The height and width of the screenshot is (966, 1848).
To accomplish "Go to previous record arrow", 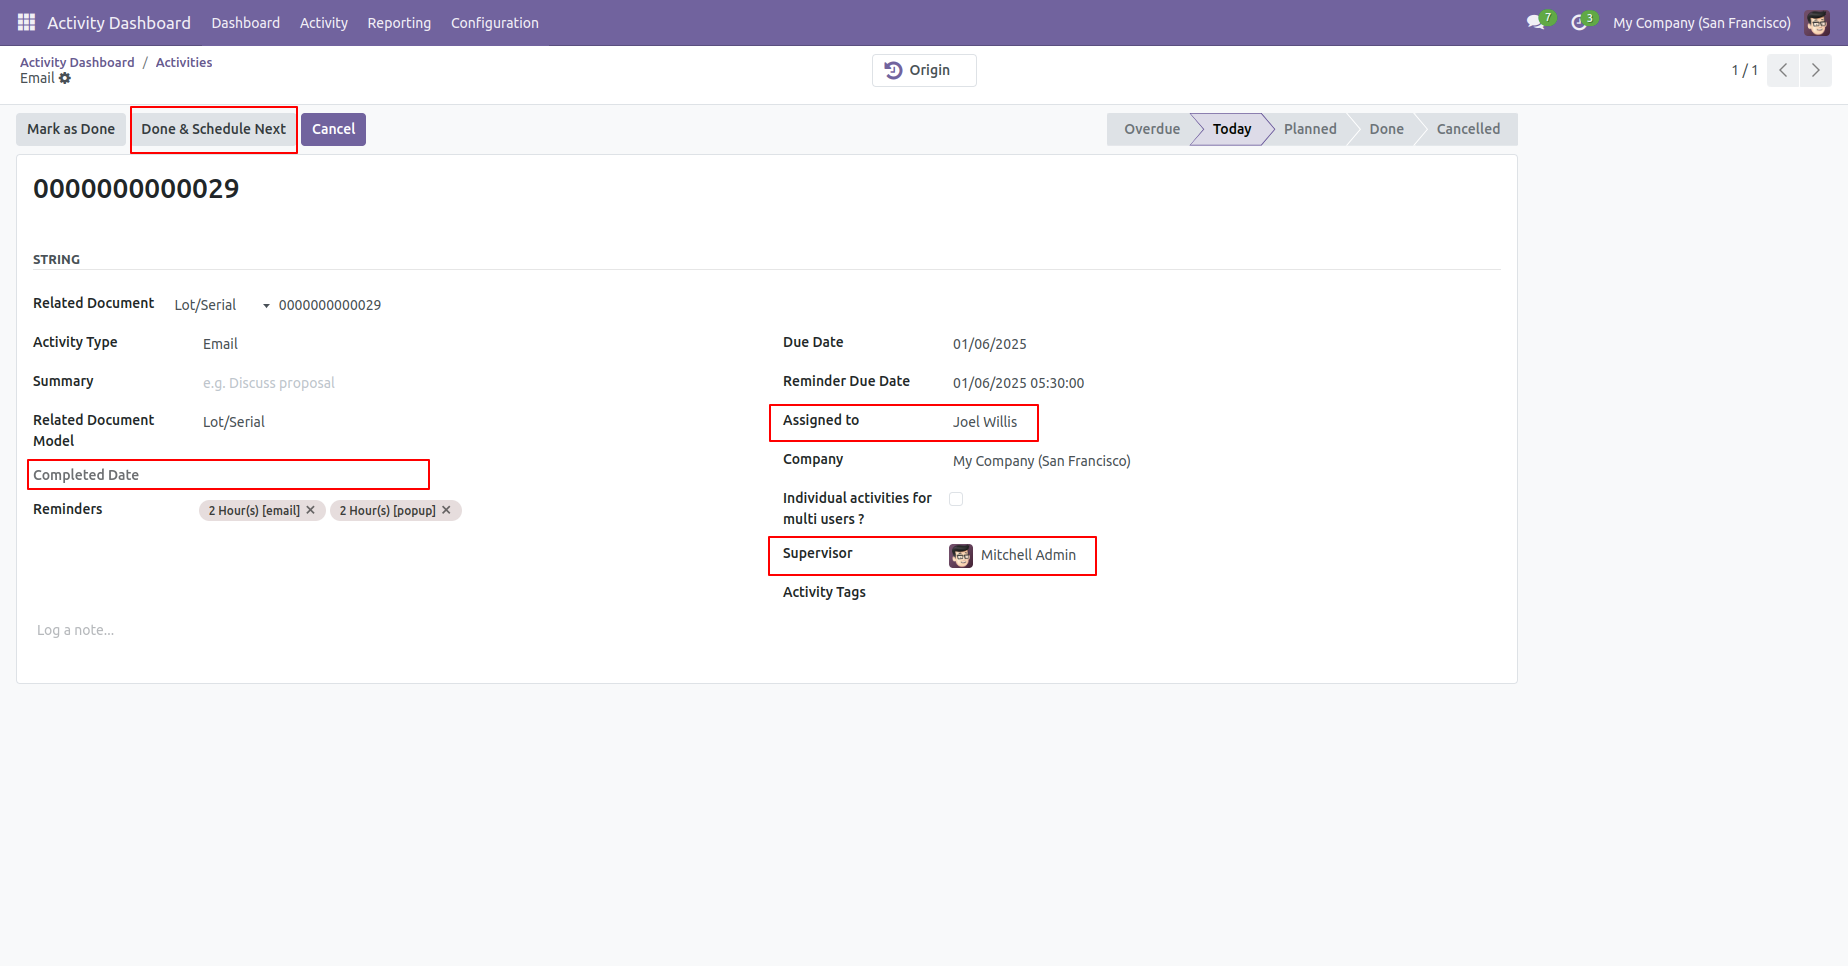I will 1783,70.
